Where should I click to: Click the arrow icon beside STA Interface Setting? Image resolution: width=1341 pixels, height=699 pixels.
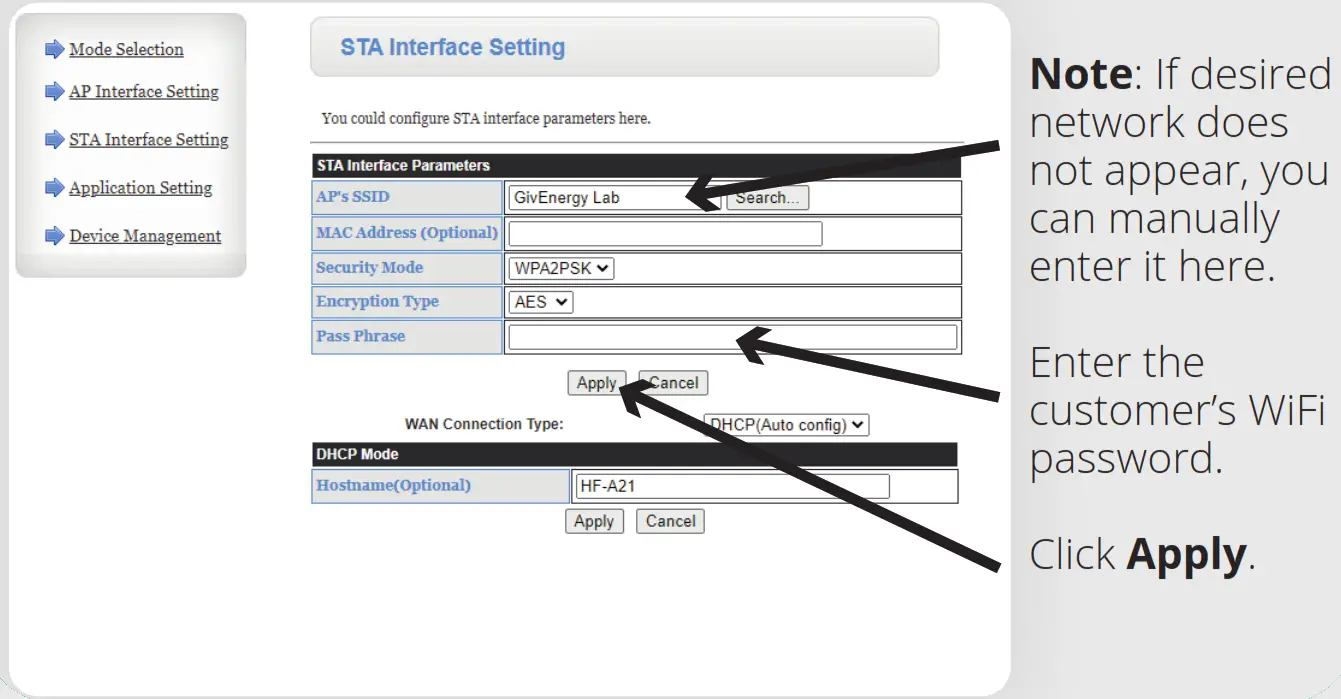point(55,139)
